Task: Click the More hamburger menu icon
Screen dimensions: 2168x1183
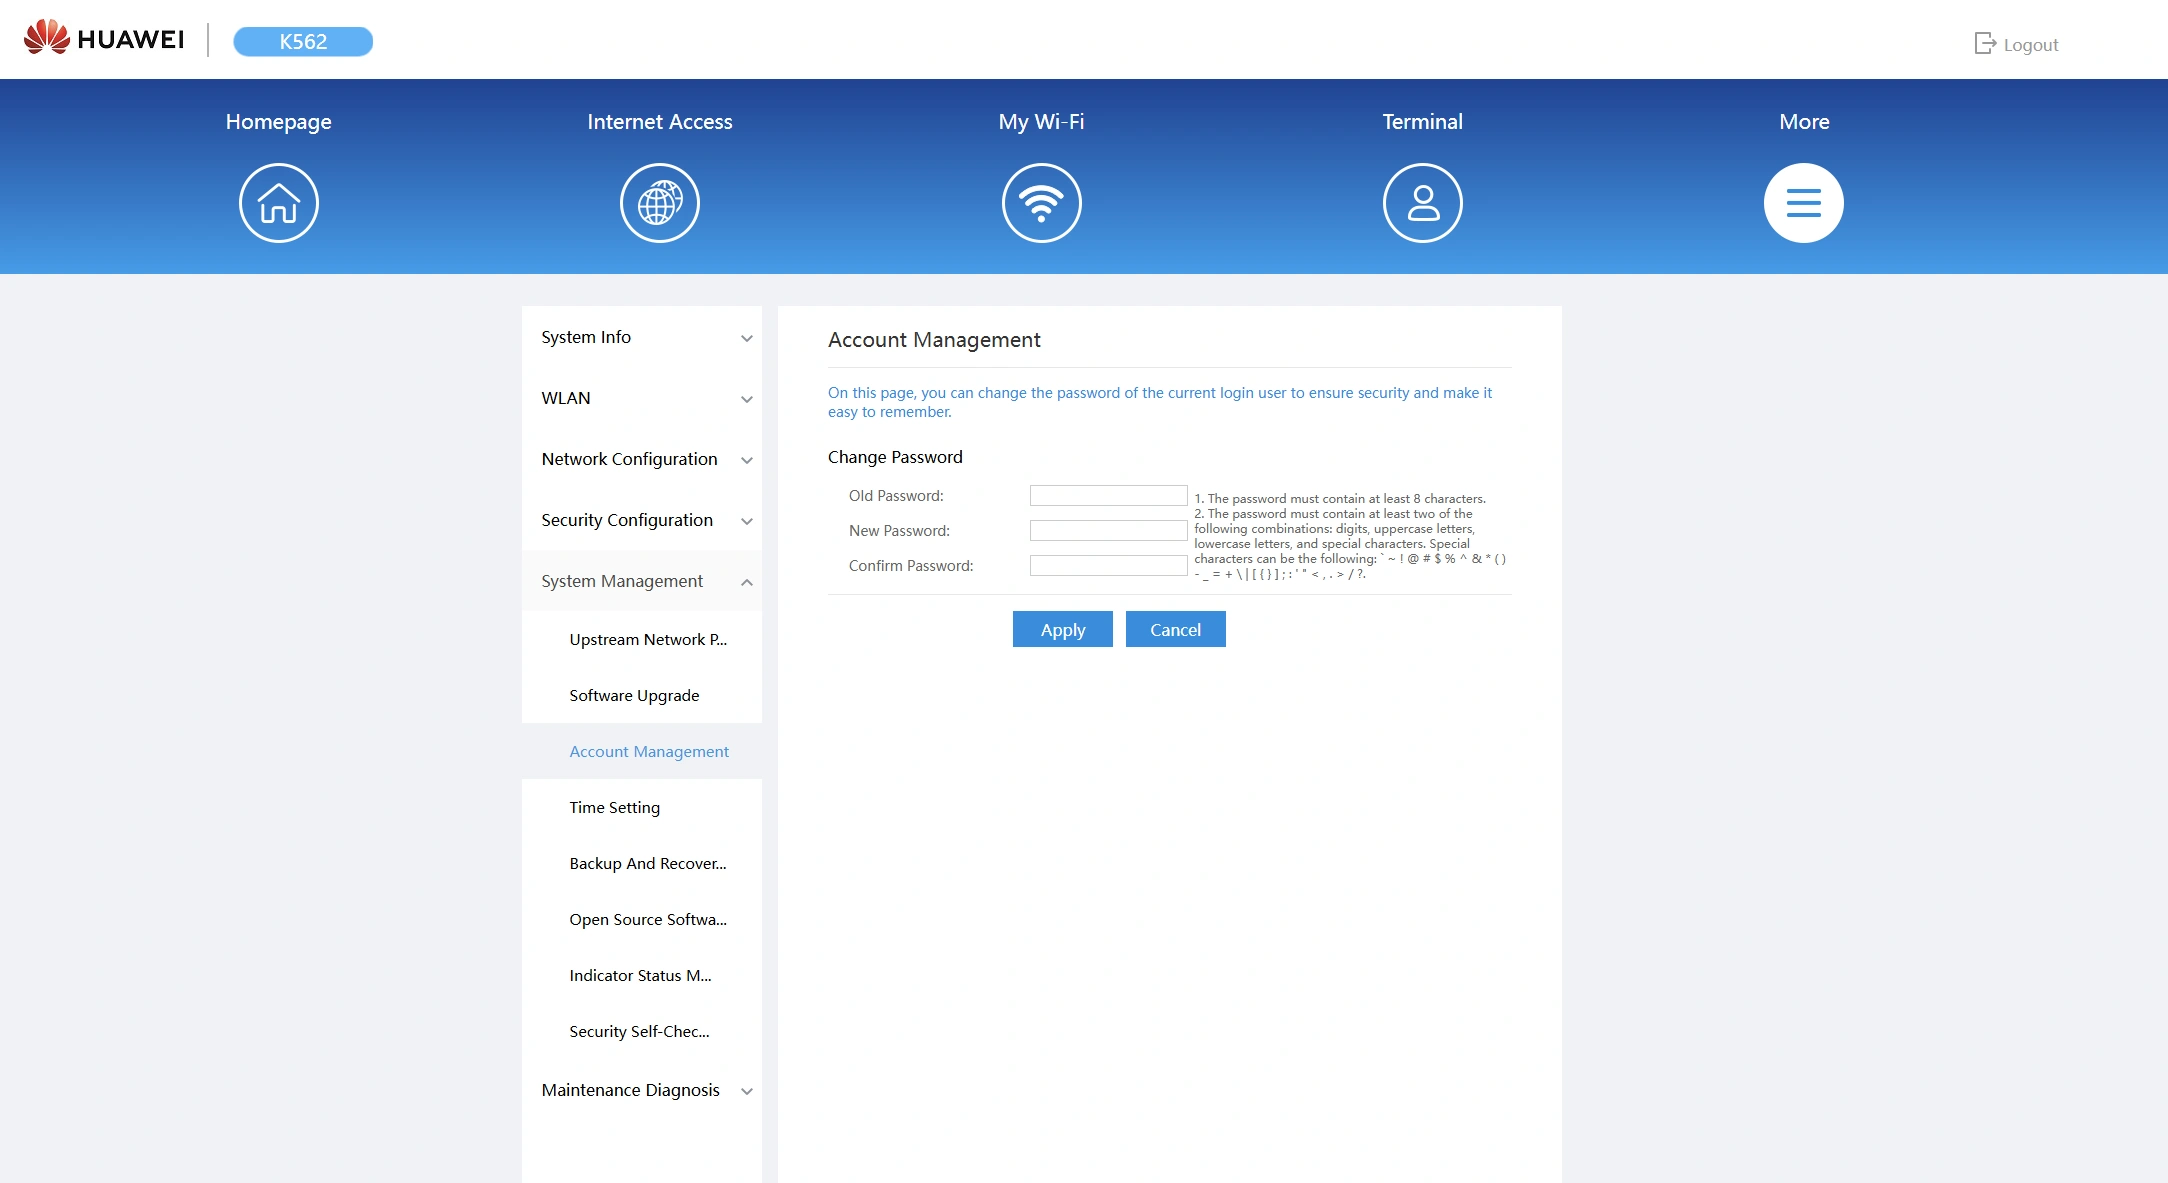Action: [x=1803, y=203]
